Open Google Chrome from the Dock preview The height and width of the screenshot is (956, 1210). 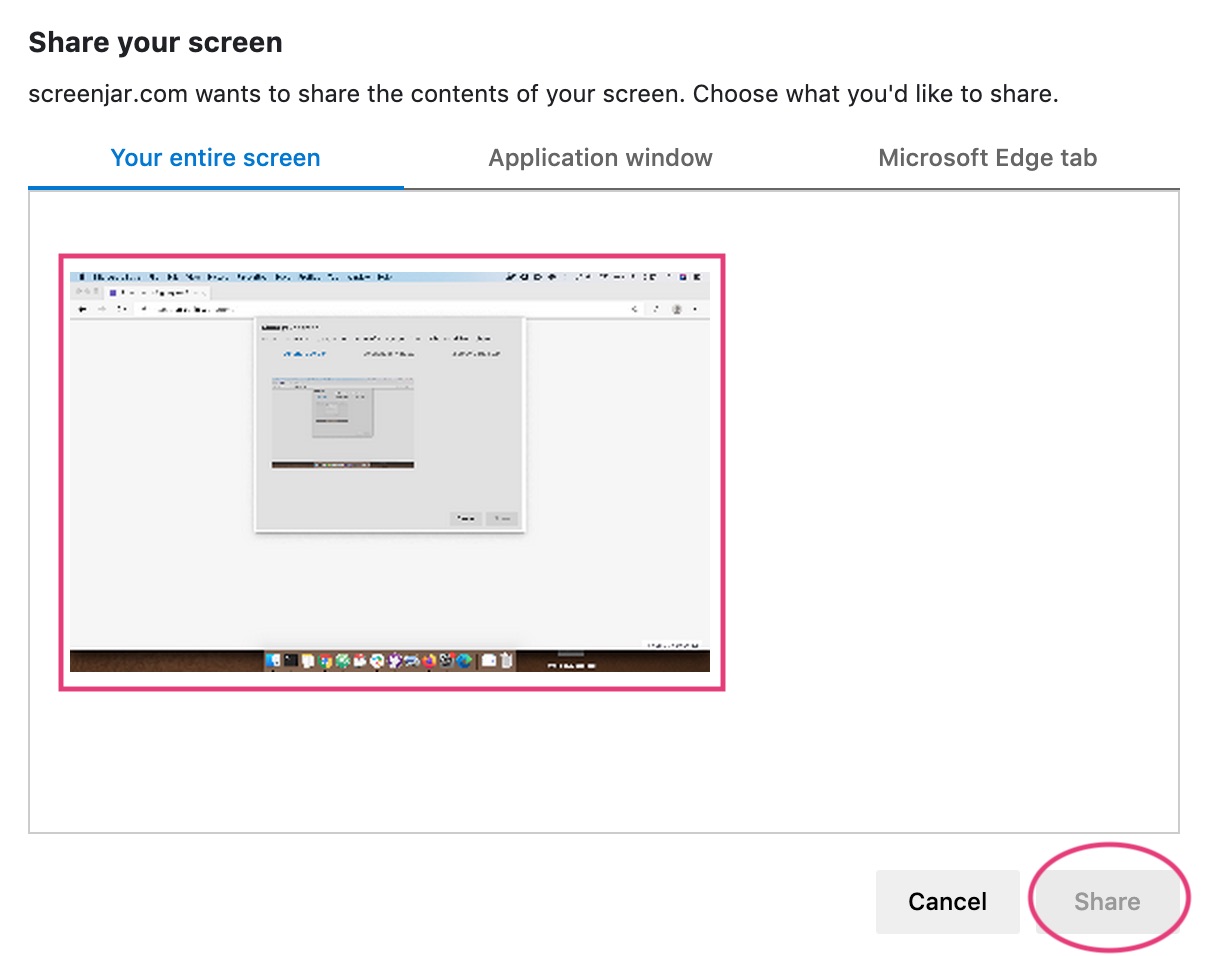click(327, 661)
